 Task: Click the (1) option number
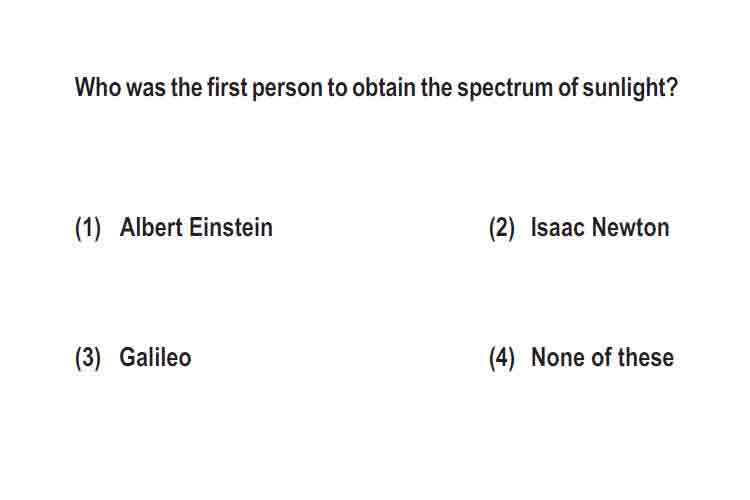point(88,228)
